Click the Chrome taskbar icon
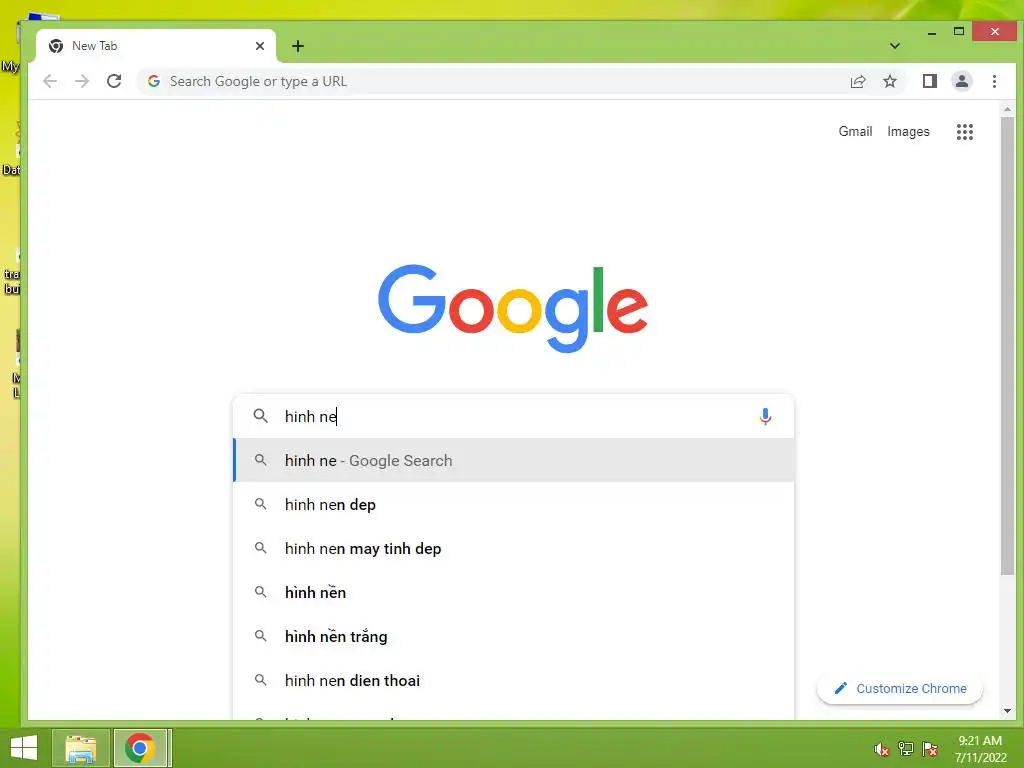 [140, 748]
